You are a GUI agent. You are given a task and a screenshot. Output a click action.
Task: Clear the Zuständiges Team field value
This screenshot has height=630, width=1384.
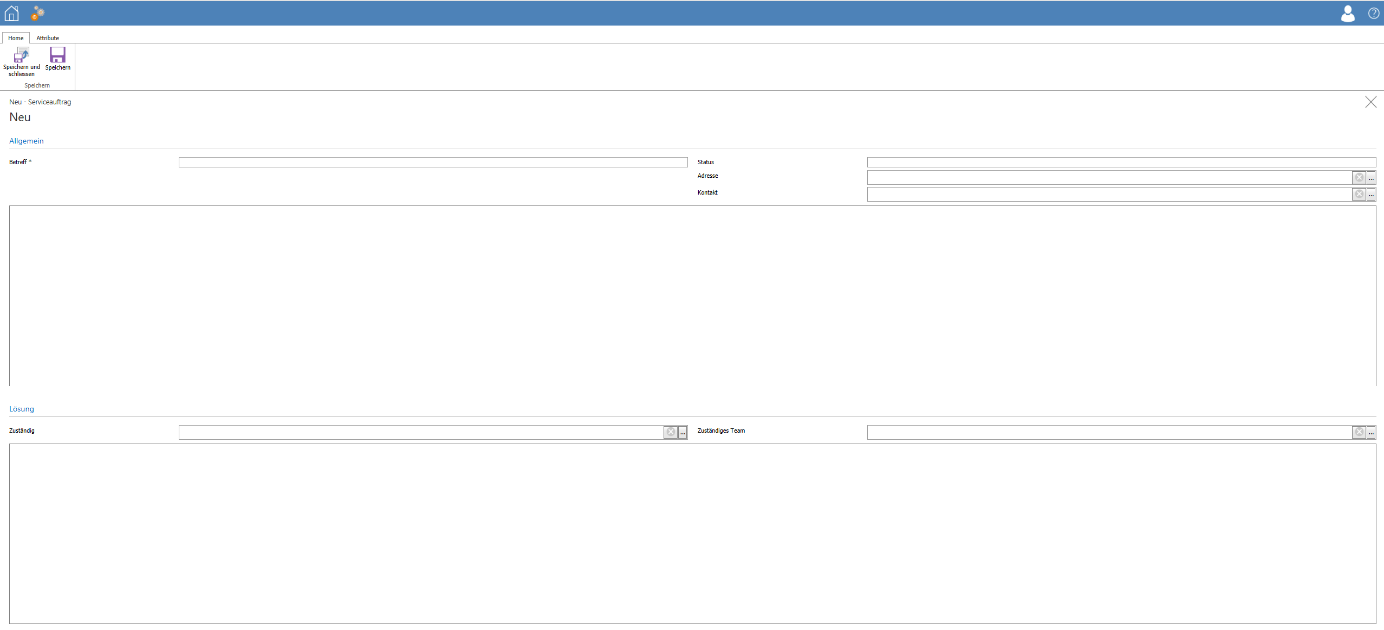click(x=1359, y=432)
